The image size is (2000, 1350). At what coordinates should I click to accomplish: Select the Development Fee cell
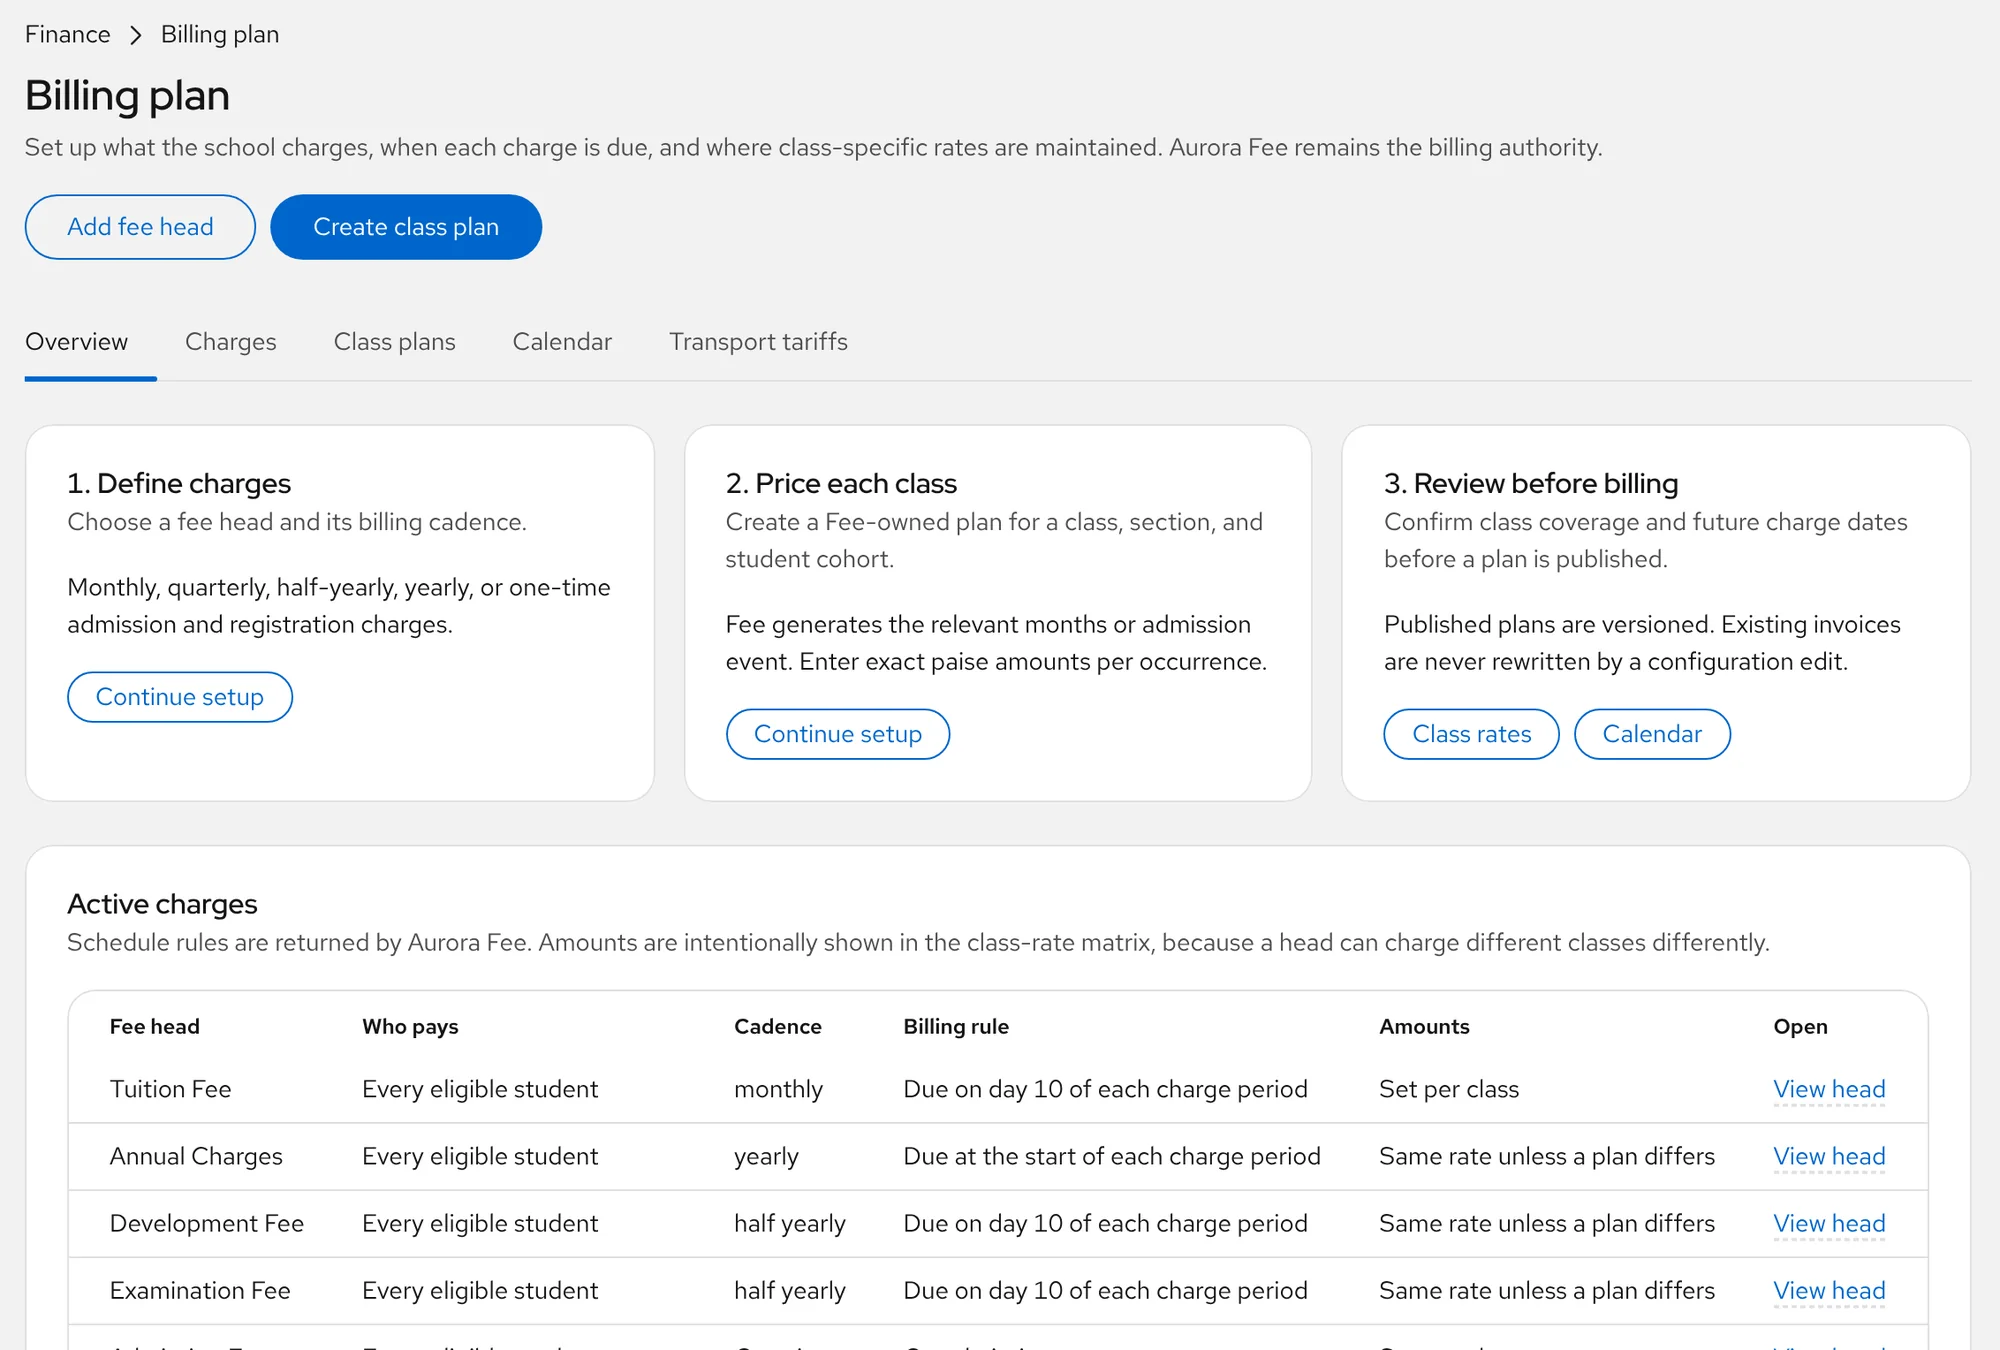[207, 1223]
